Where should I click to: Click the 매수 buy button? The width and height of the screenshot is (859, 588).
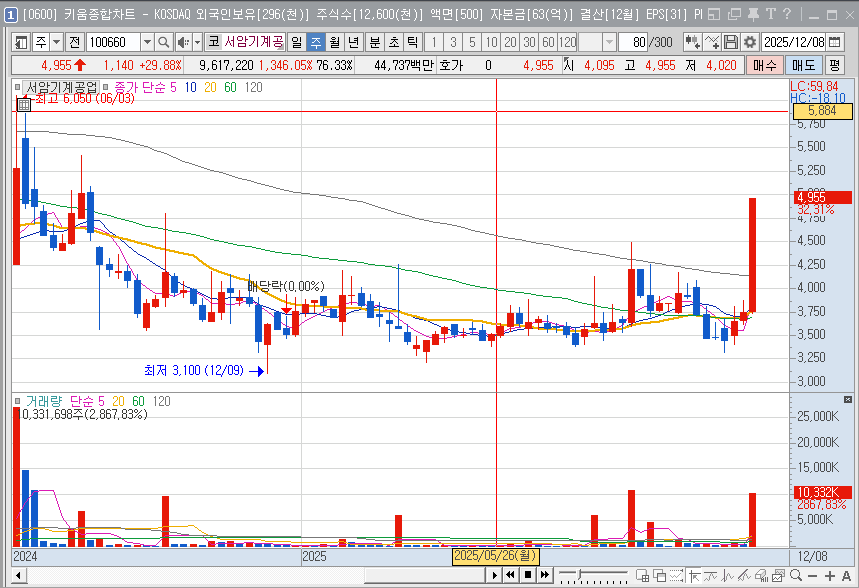(765, 65)
